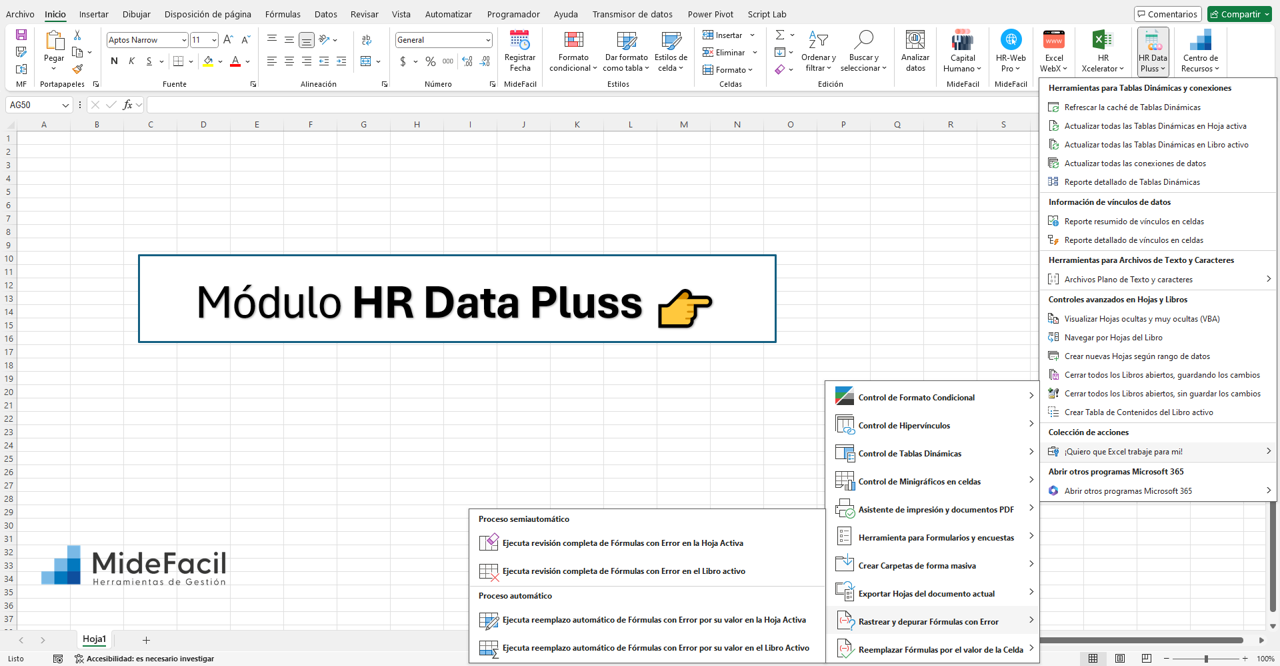
Task: Click the Analizar datos icon
Action: tap(915, 40)
